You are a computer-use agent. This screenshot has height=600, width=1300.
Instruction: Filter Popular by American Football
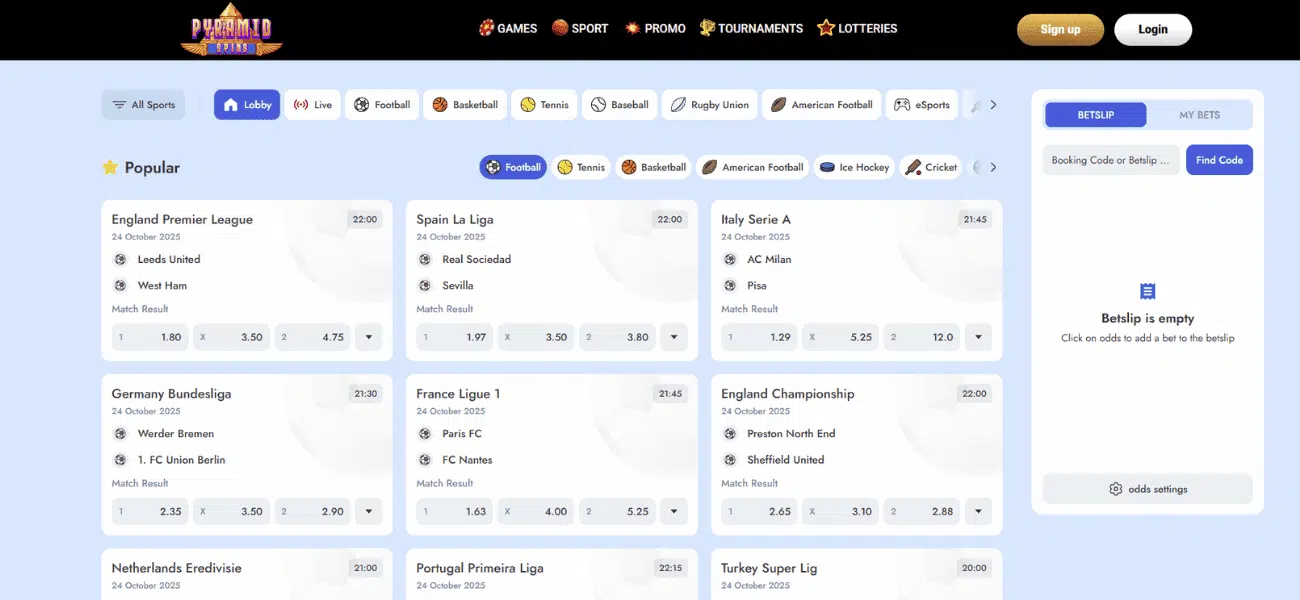pos(752,167)
